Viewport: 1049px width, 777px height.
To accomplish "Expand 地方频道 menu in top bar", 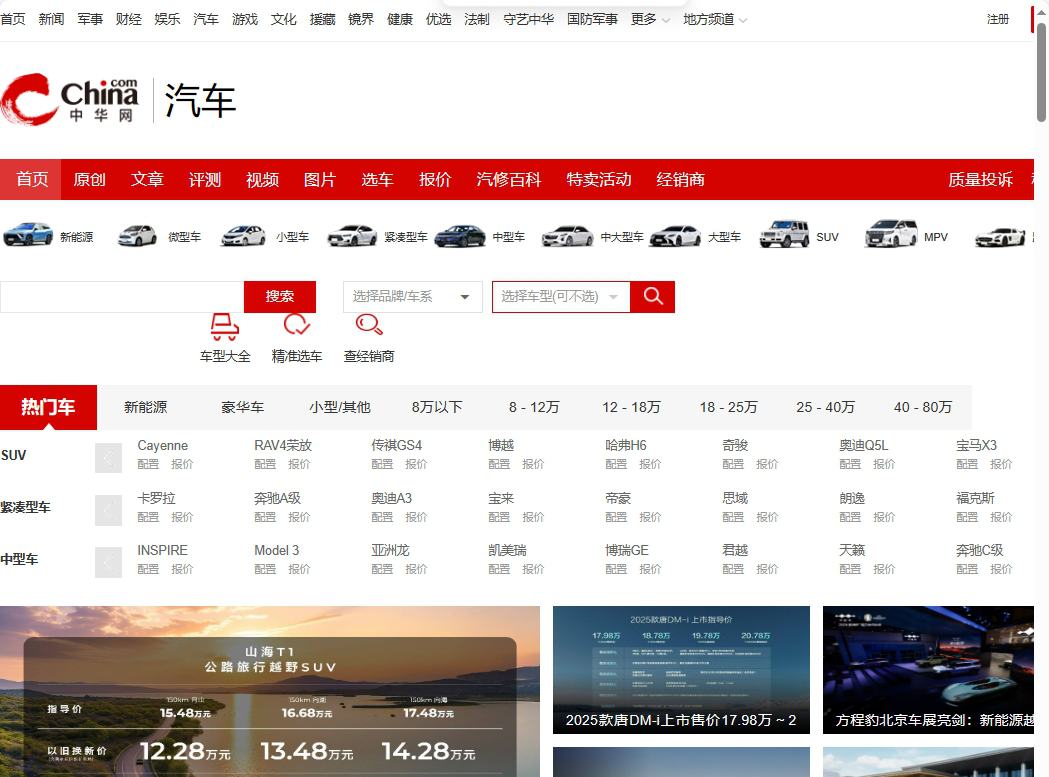I will tap(714, 19).
